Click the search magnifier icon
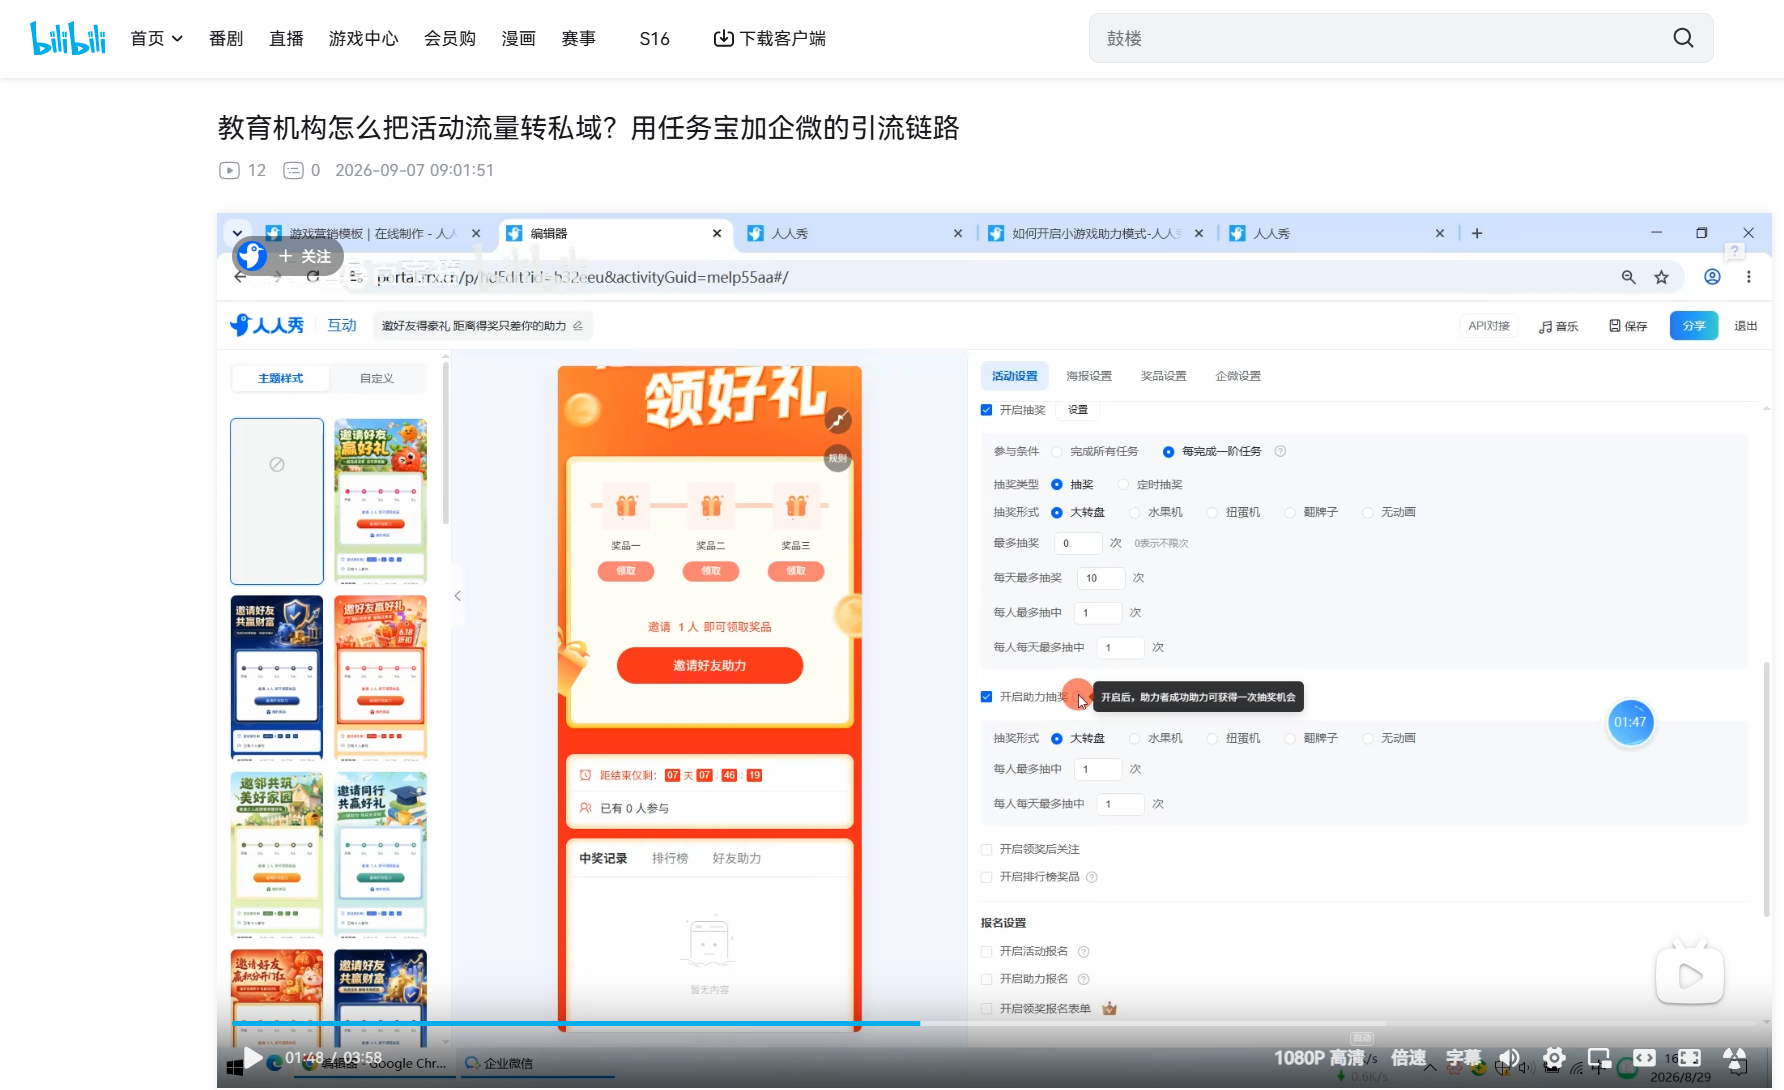The width and height of the screenshot is (1784, 1090). pos(1683,38)
